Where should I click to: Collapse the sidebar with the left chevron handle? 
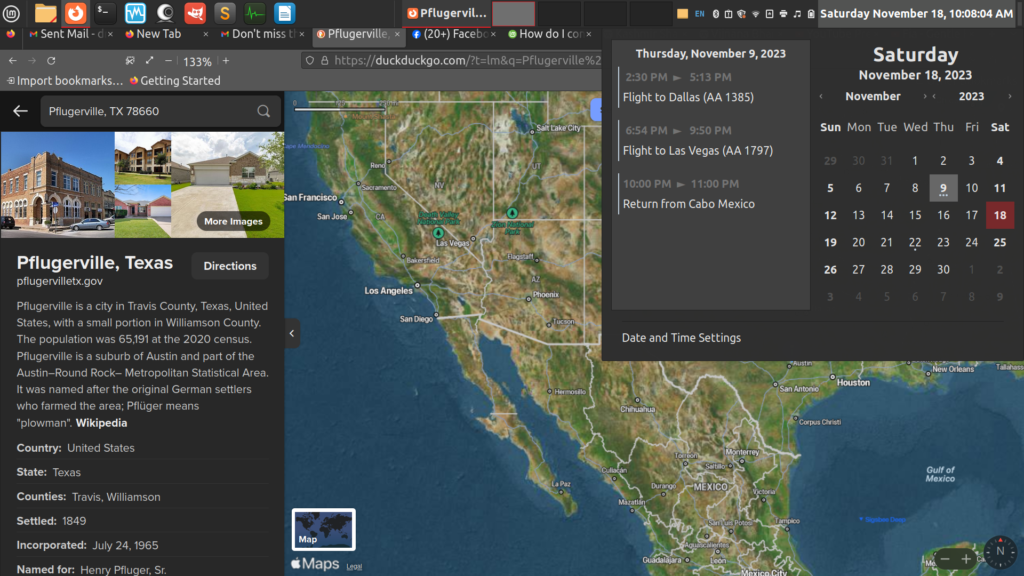292,333
